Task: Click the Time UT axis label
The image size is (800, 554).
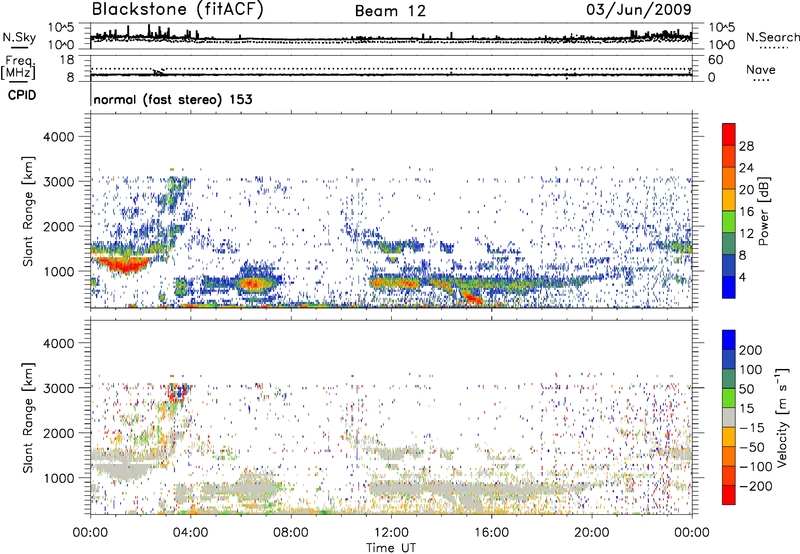Action: pos(391,548)
